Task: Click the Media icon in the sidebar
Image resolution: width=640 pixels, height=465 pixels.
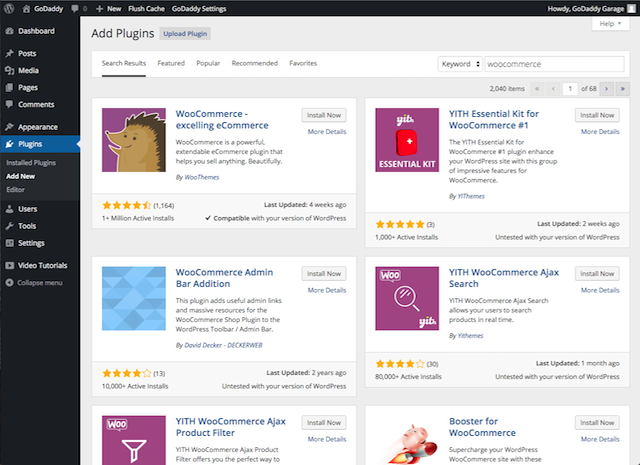Action: 9,70
